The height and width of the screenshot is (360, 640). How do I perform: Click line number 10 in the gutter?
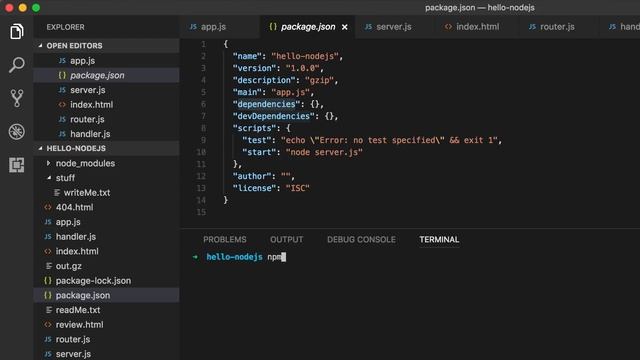[201, 152]
